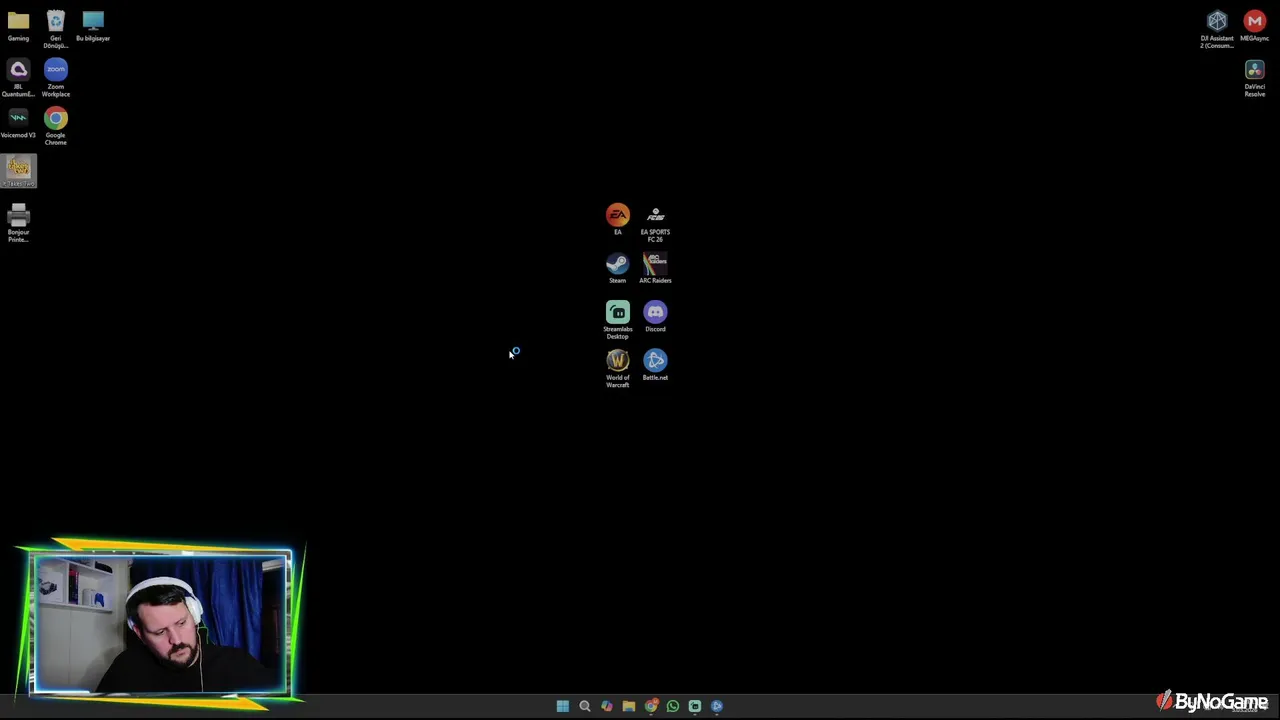Image resolution: width=1280 pixels, height=720 pixels.
Task: Select the Streamlabs Desktop icon
Action: pos(618,321)
